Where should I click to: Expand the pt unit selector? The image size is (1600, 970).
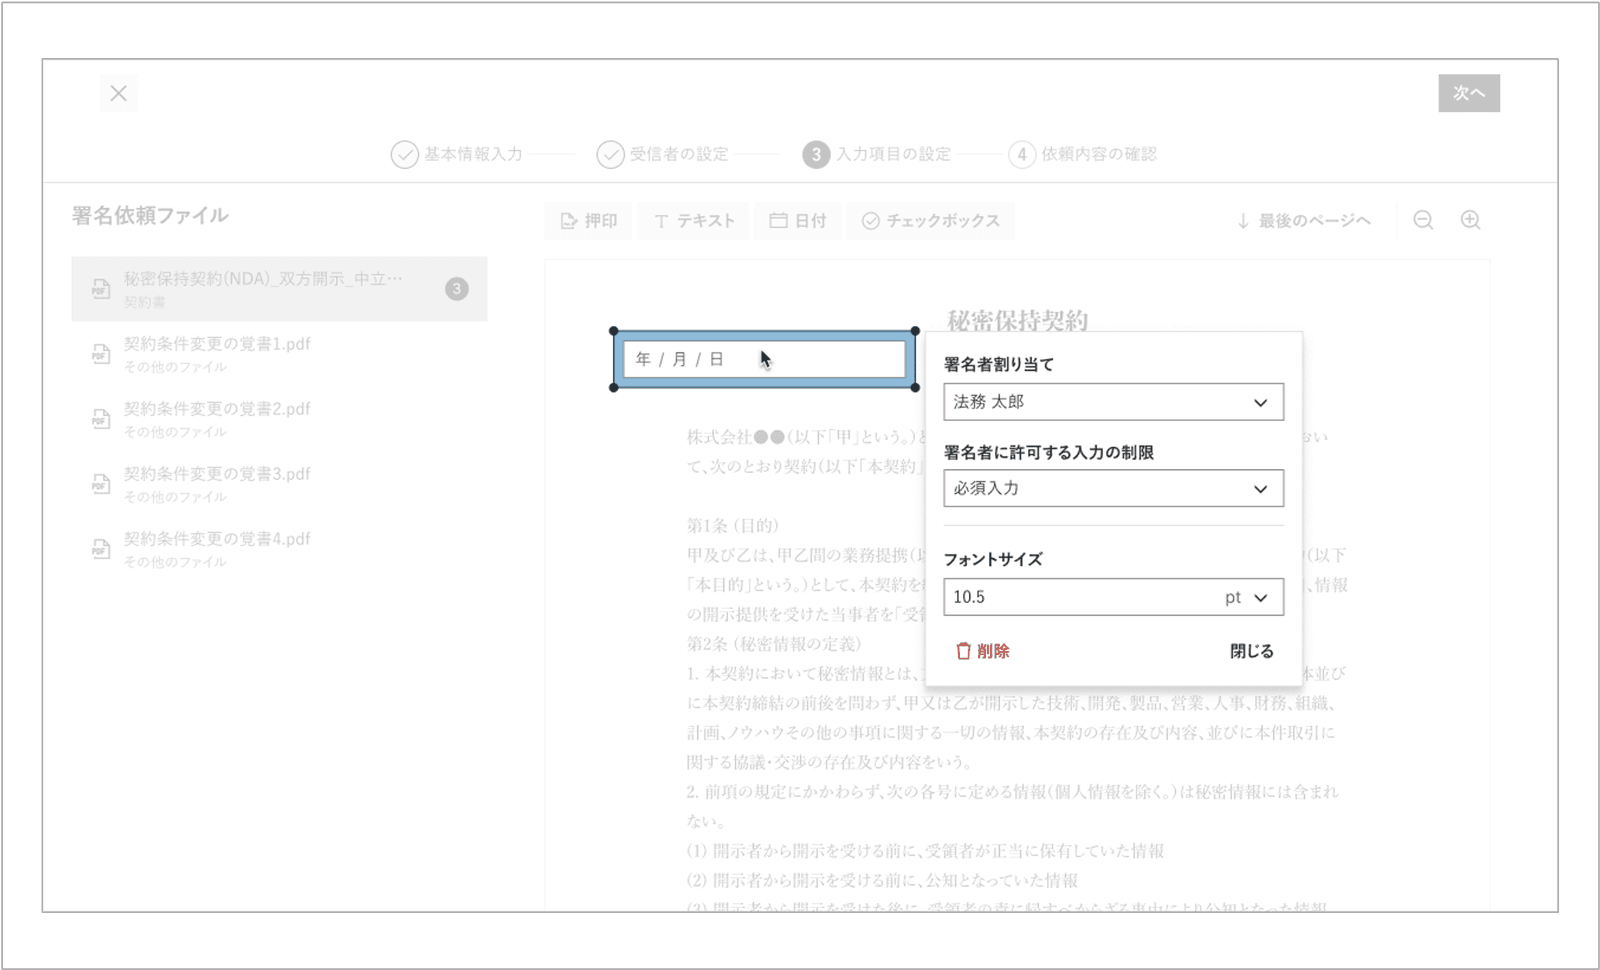point(1247,598)
